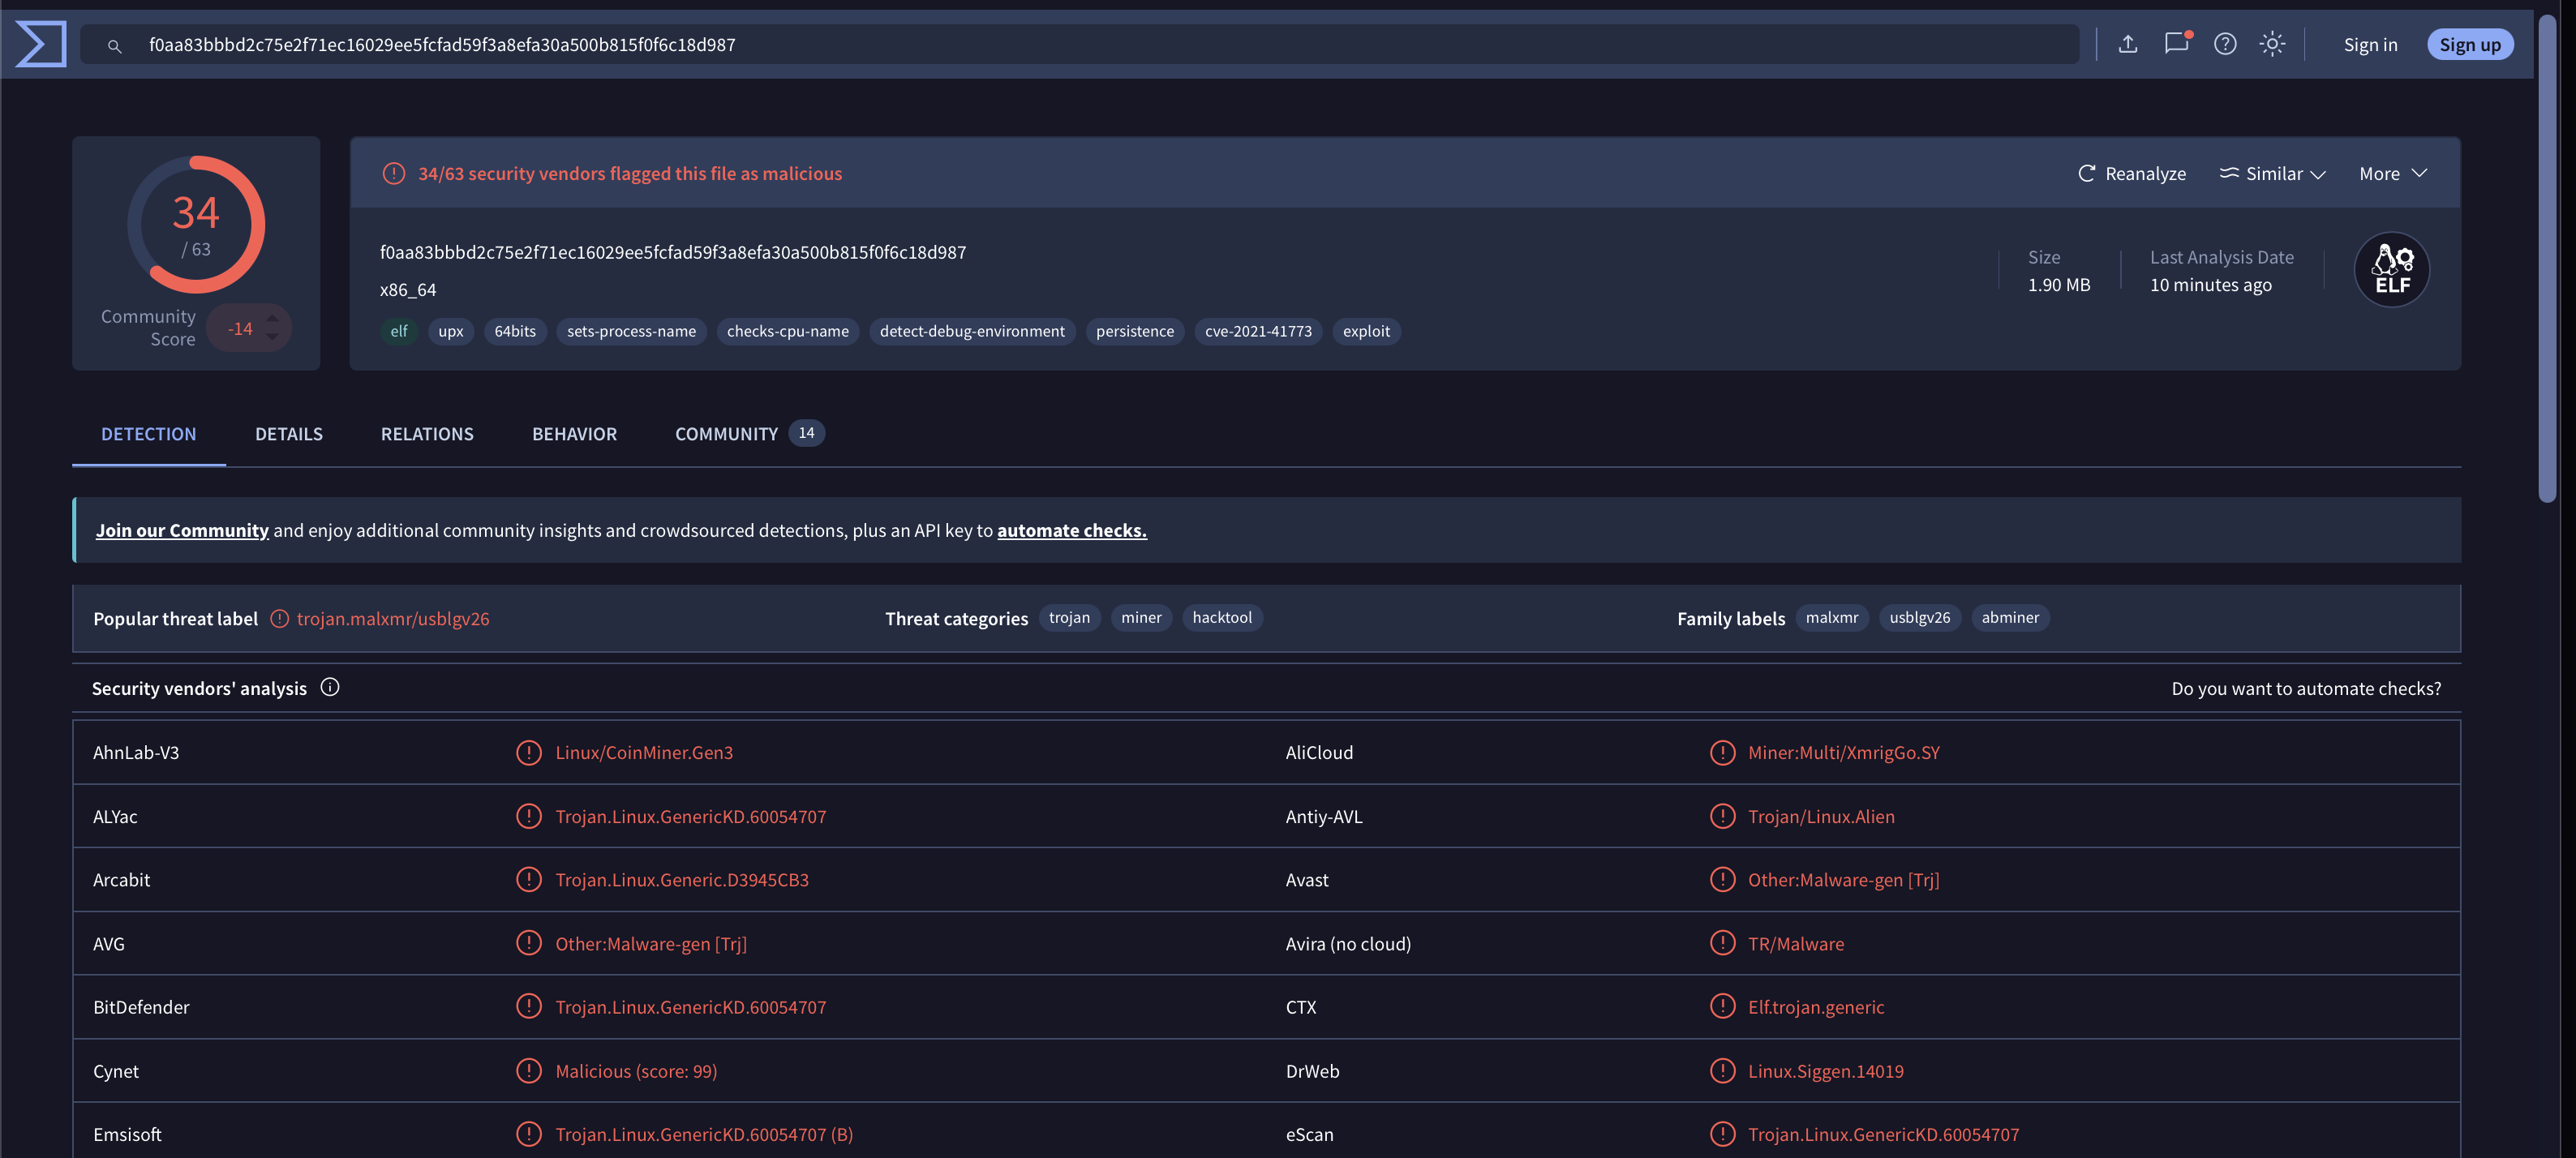Image resolution: width=2576 pixels, height=1158 pixels.
Task: Click the AhnLab-V3 detection alert icon
Action: pyautogui.click(x=529, y=752)
